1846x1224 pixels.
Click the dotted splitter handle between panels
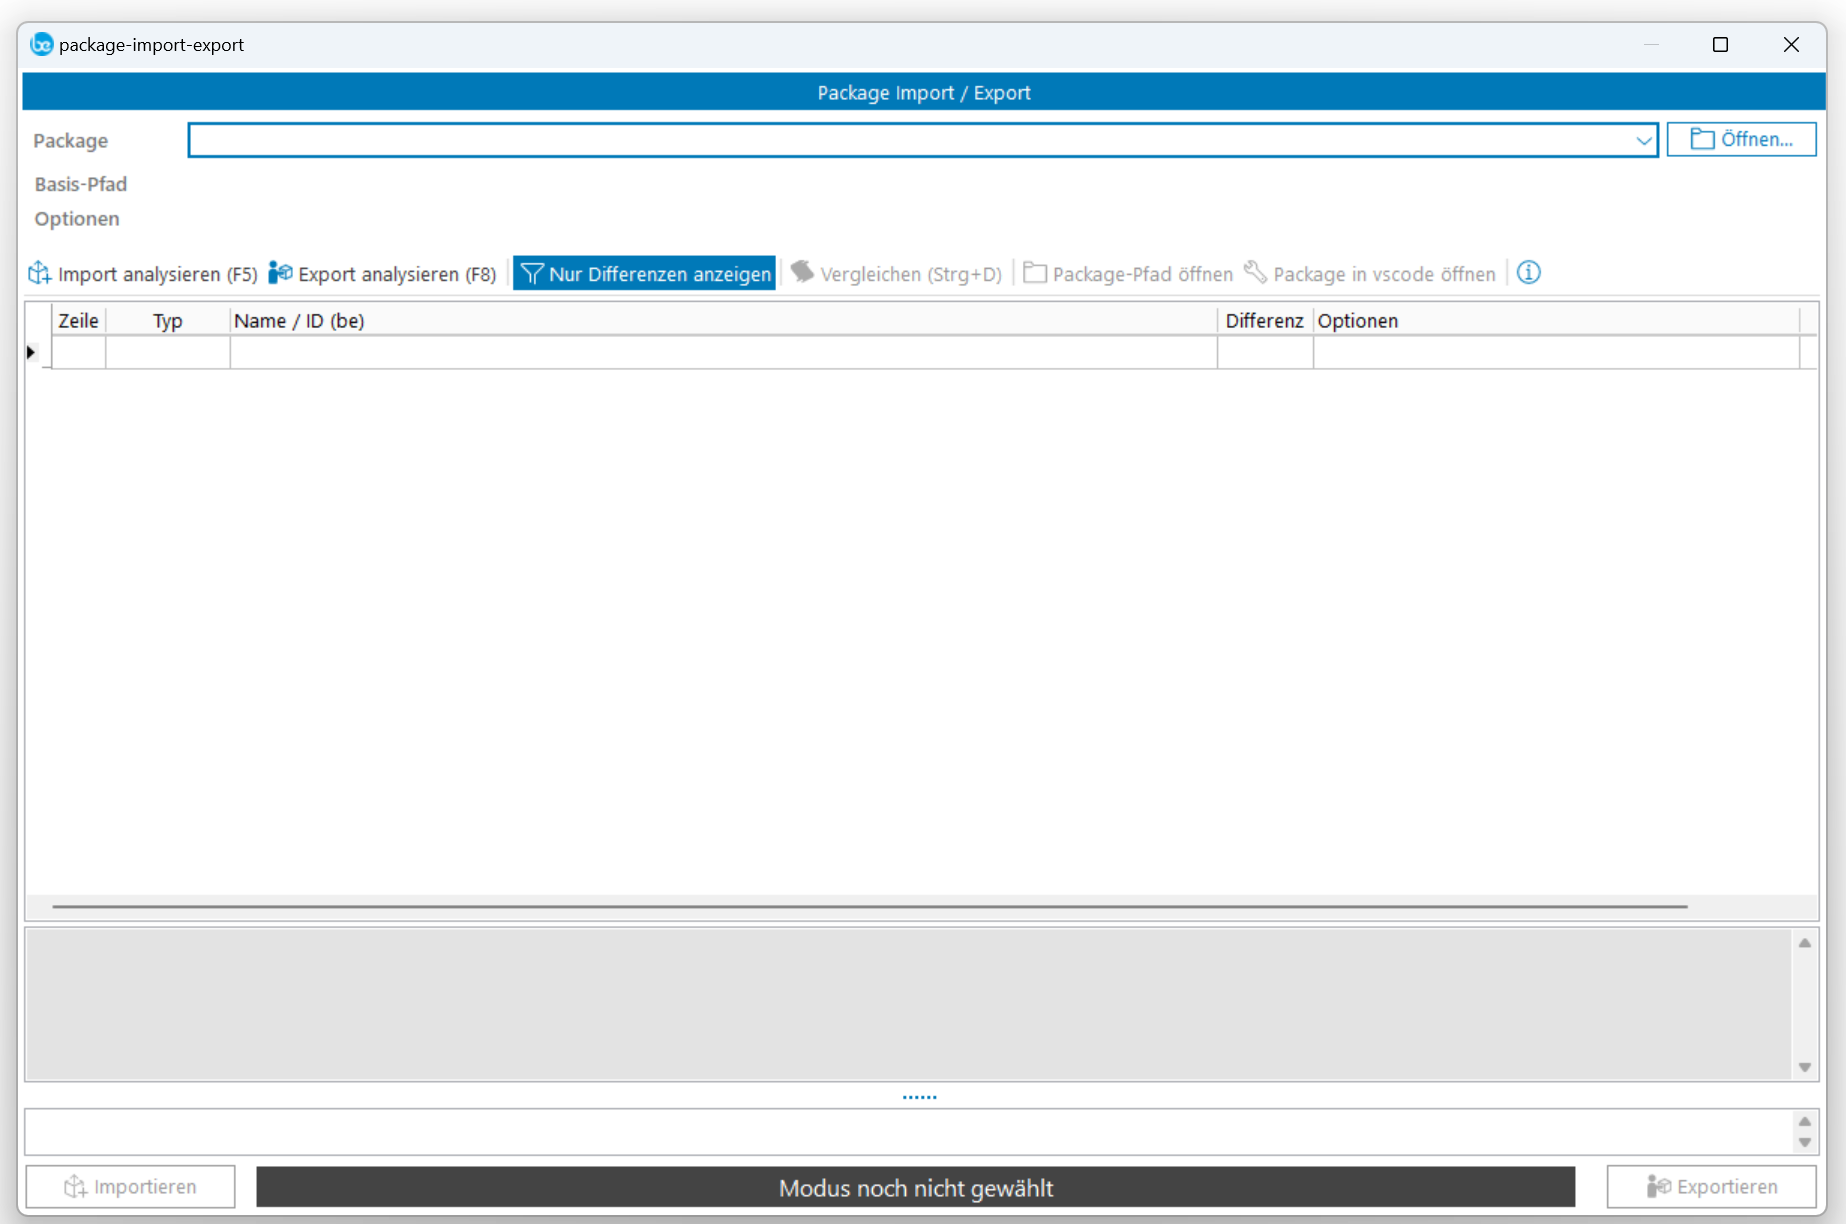point(919,1097)
